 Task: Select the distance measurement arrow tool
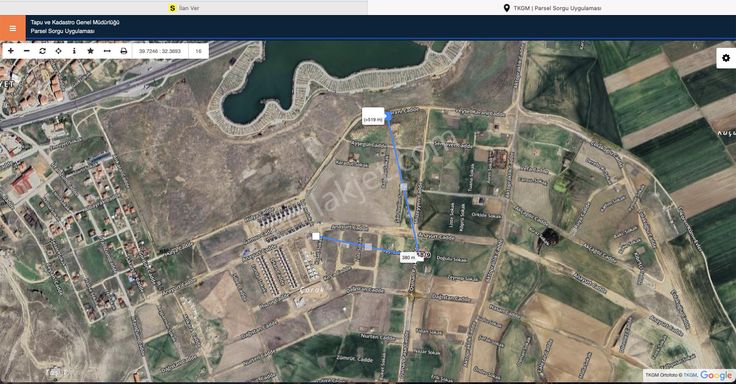pyautogui.click(x=107, y=51)
